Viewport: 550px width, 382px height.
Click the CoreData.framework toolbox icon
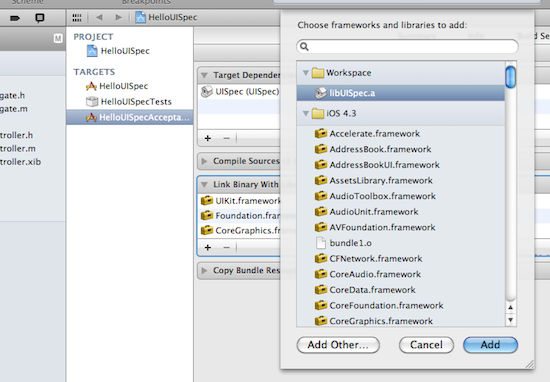point(321,290)
